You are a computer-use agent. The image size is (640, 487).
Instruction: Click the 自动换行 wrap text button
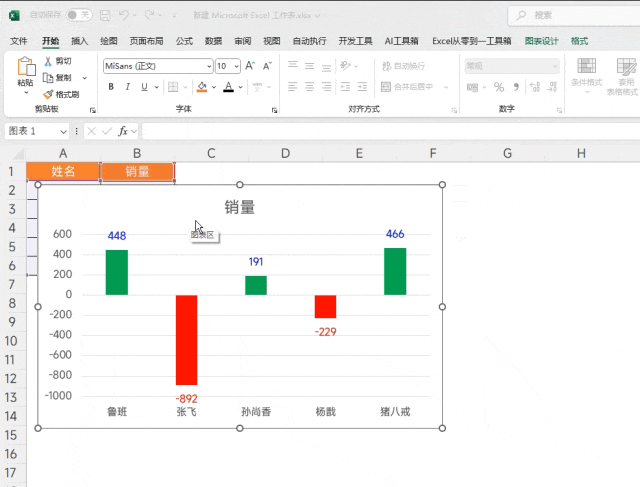tap(403, 66)
